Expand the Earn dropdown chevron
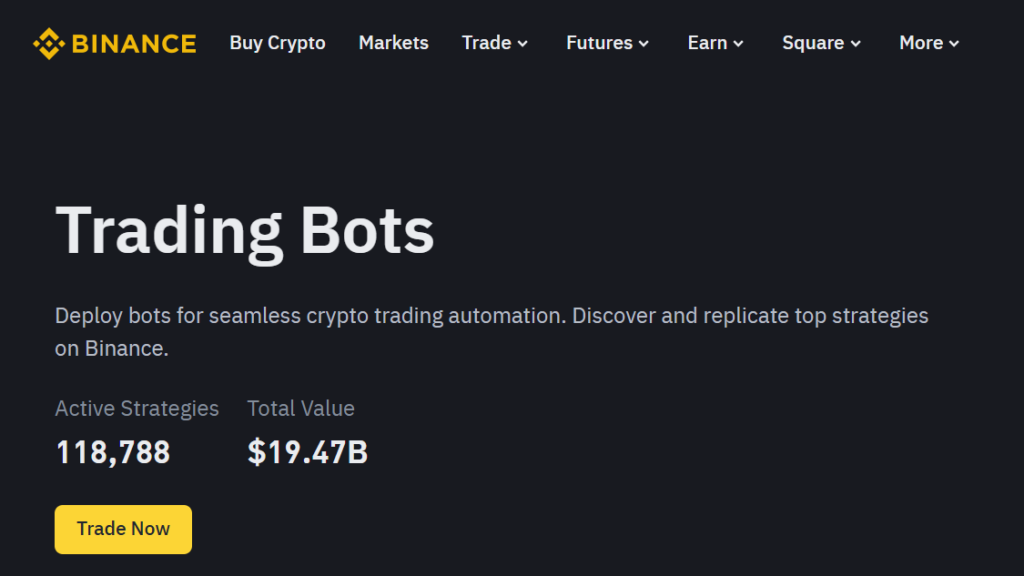 739,44
